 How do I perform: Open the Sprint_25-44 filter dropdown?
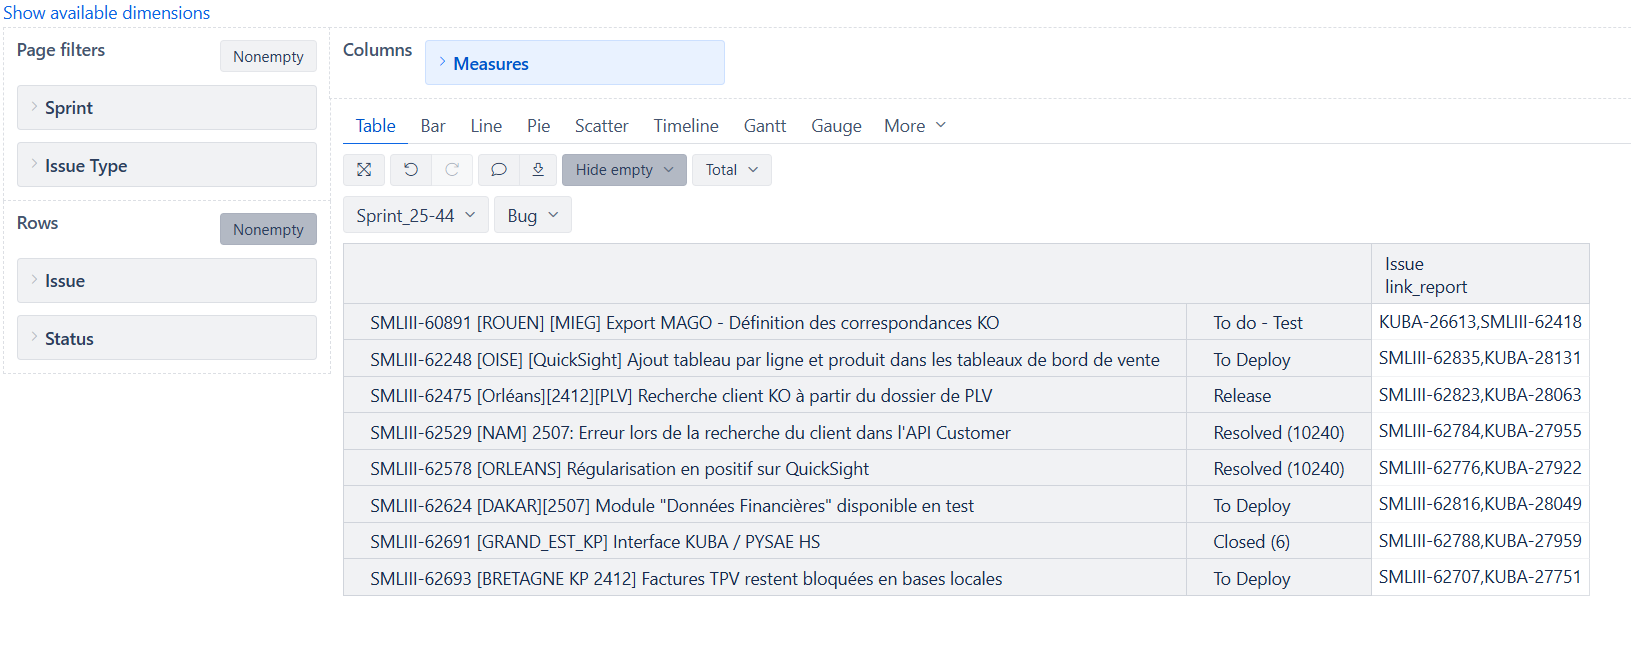pyautogui.click(x=415, y=216)
